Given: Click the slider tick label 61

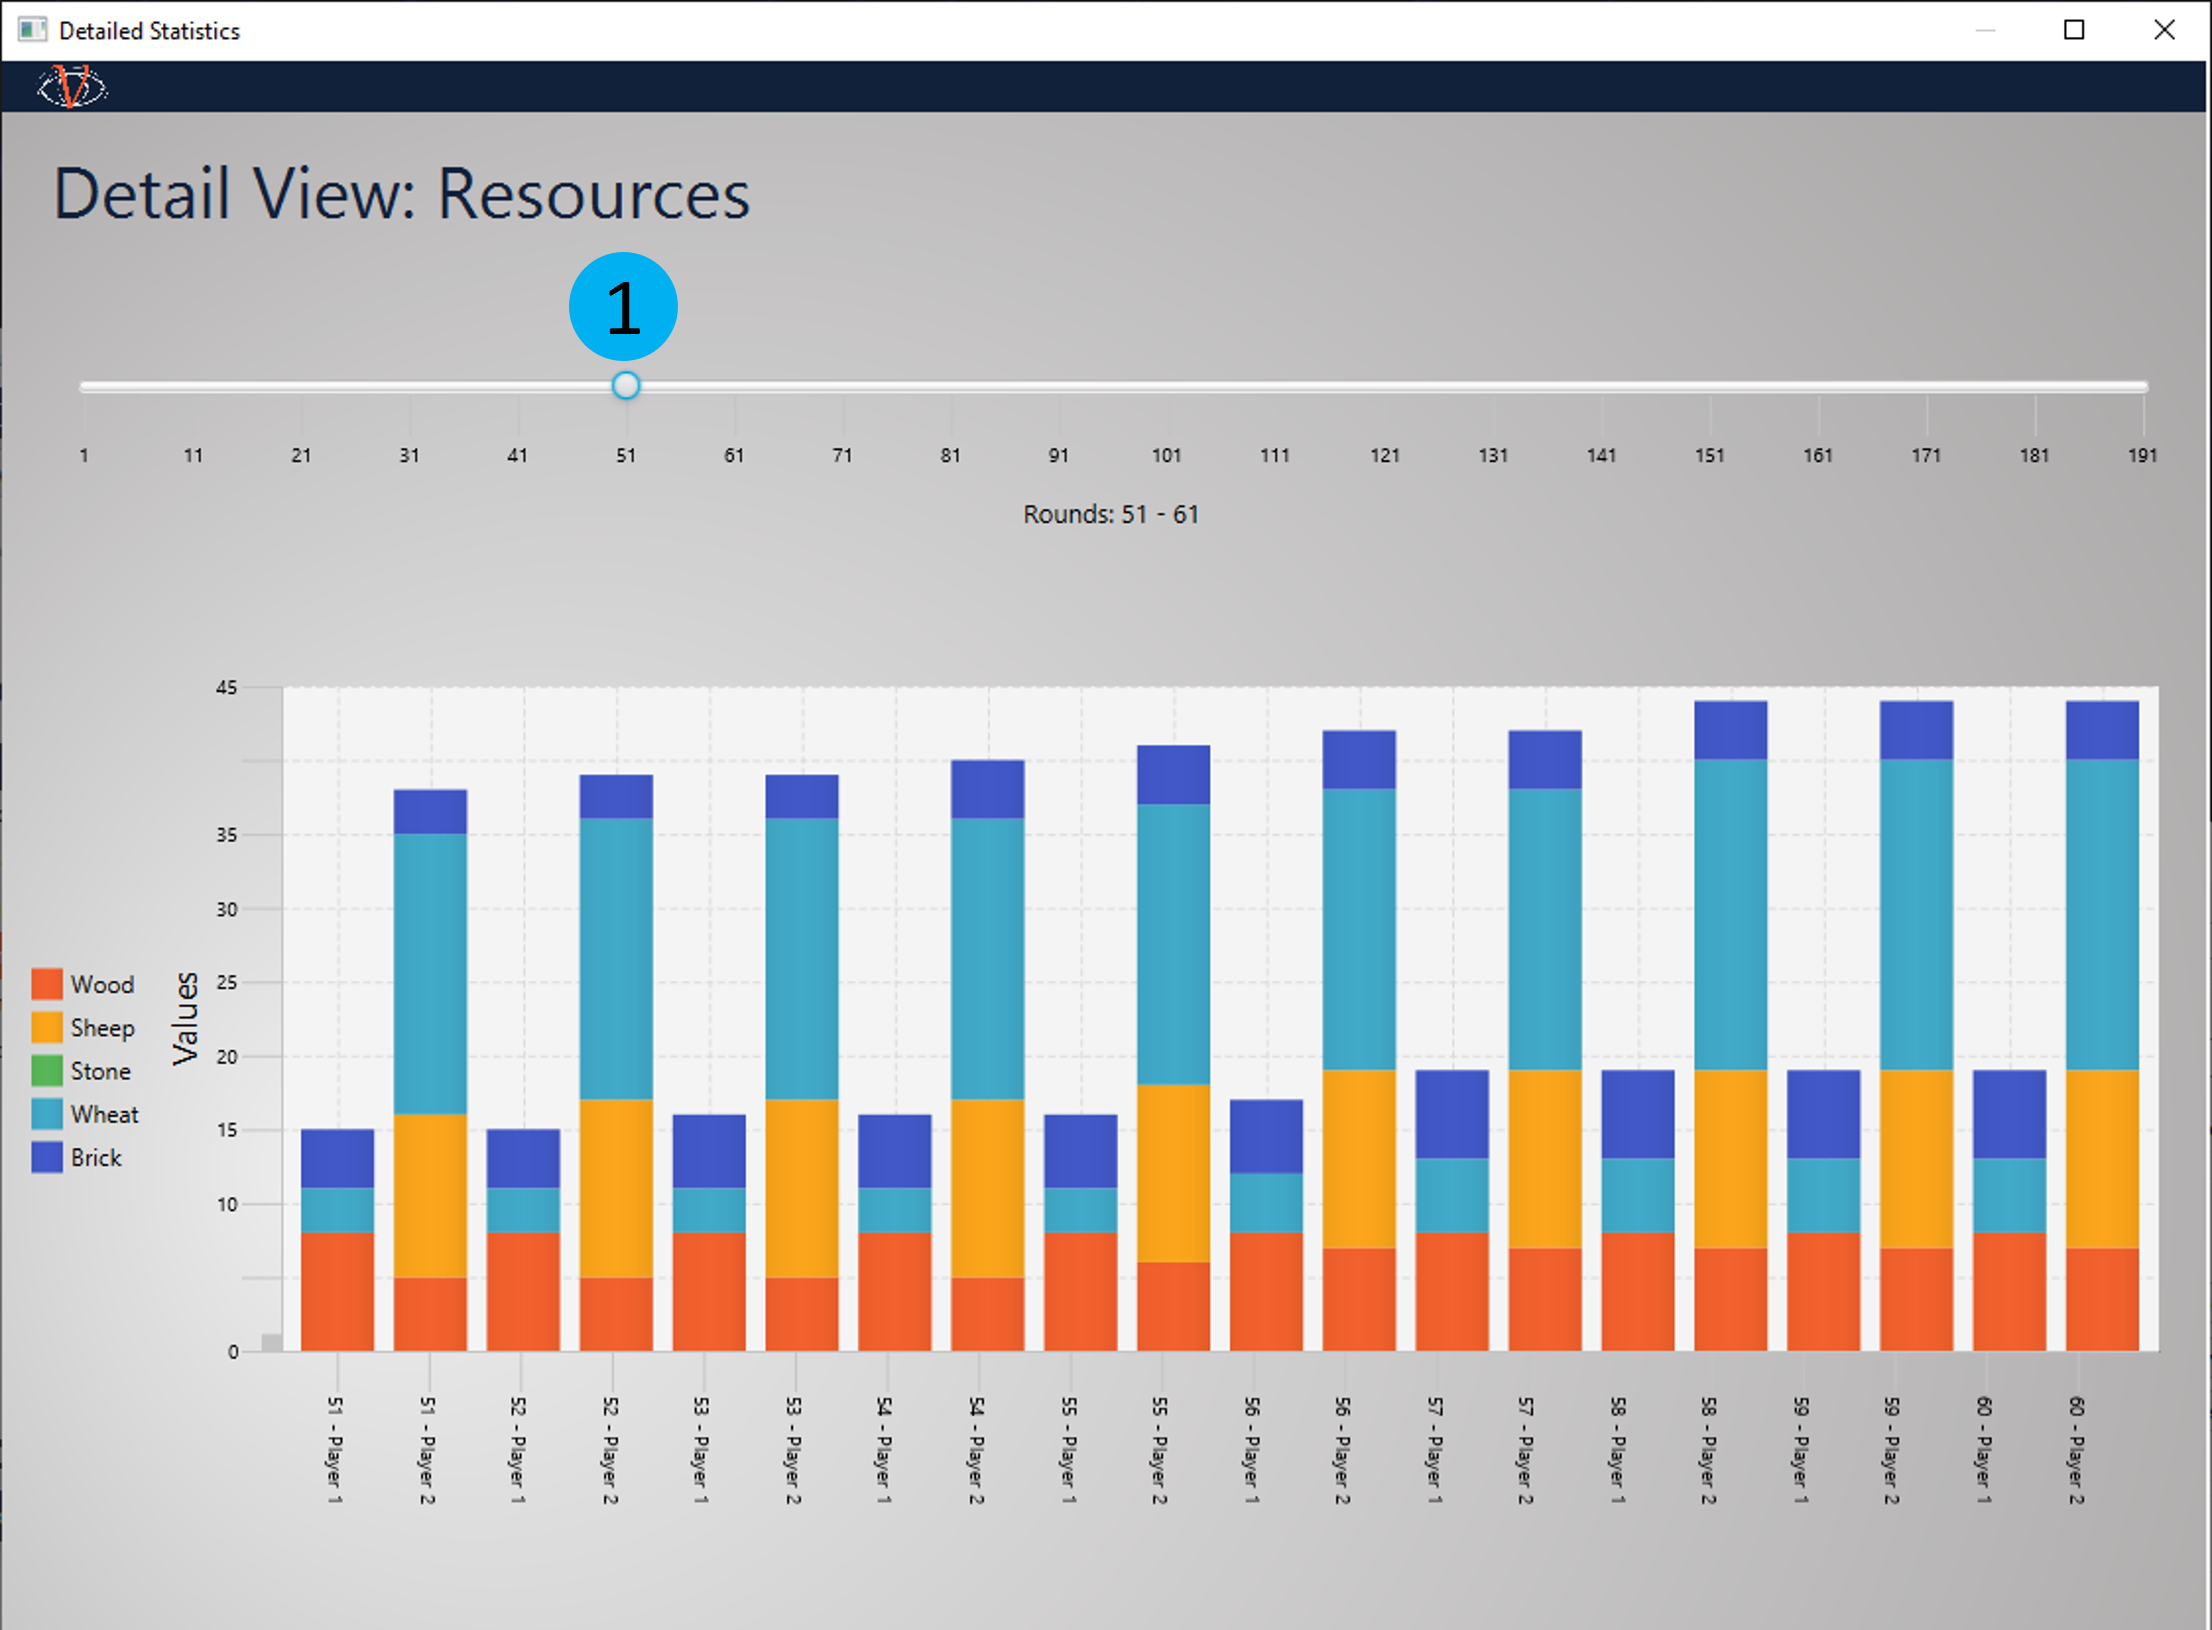Looking at the screenshot, I should [734, 455].
